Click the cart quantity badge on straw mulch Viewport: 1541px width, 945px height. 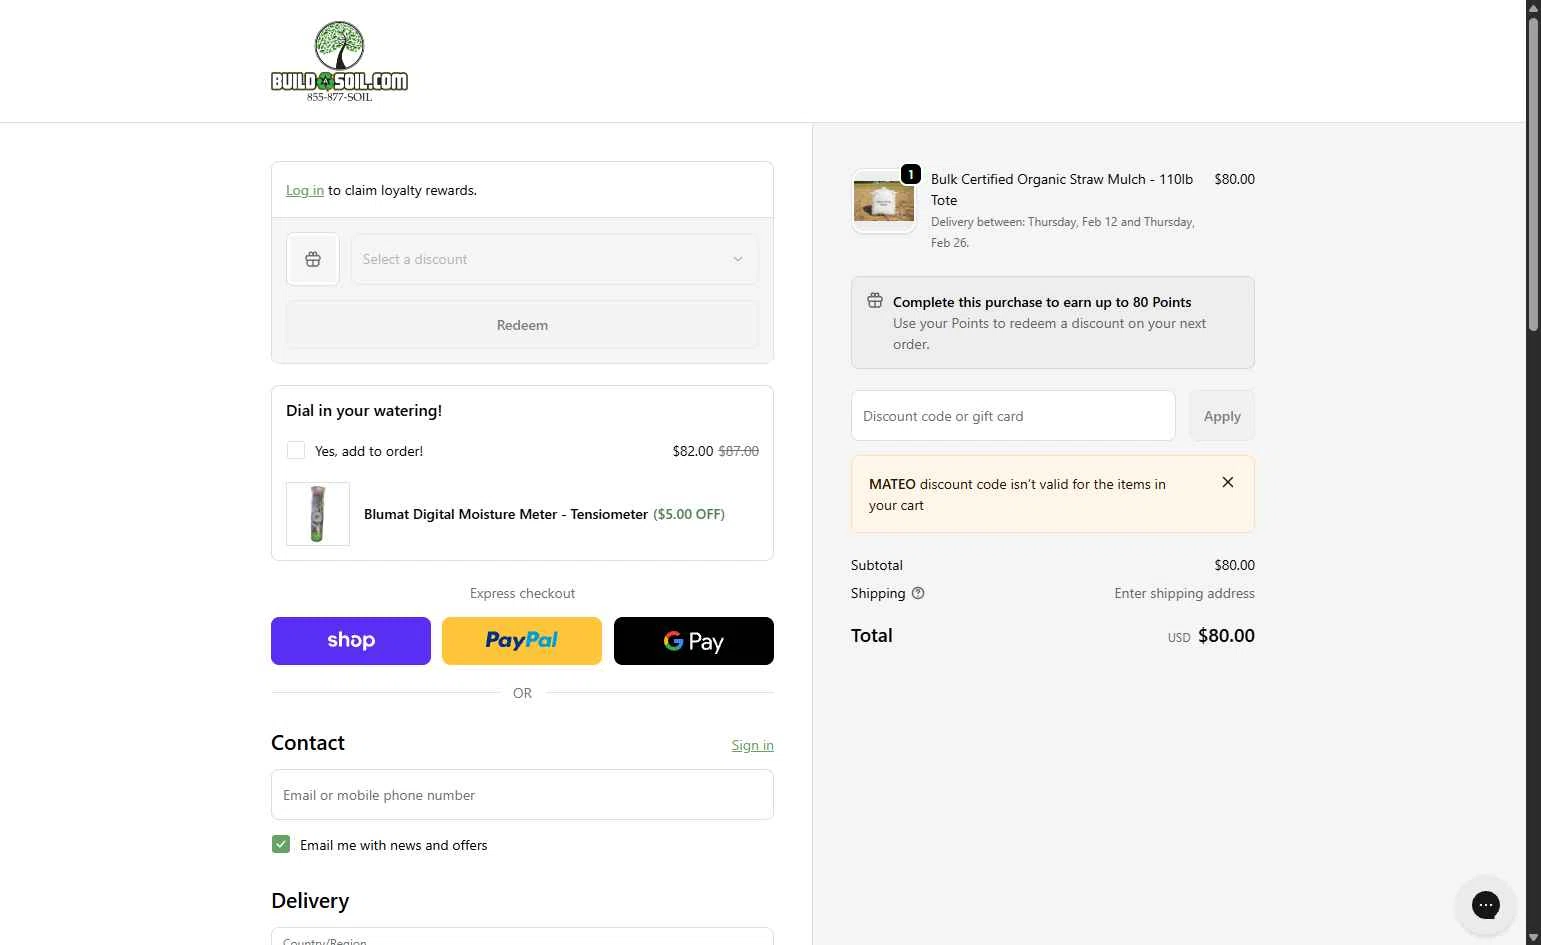(910, 174)
